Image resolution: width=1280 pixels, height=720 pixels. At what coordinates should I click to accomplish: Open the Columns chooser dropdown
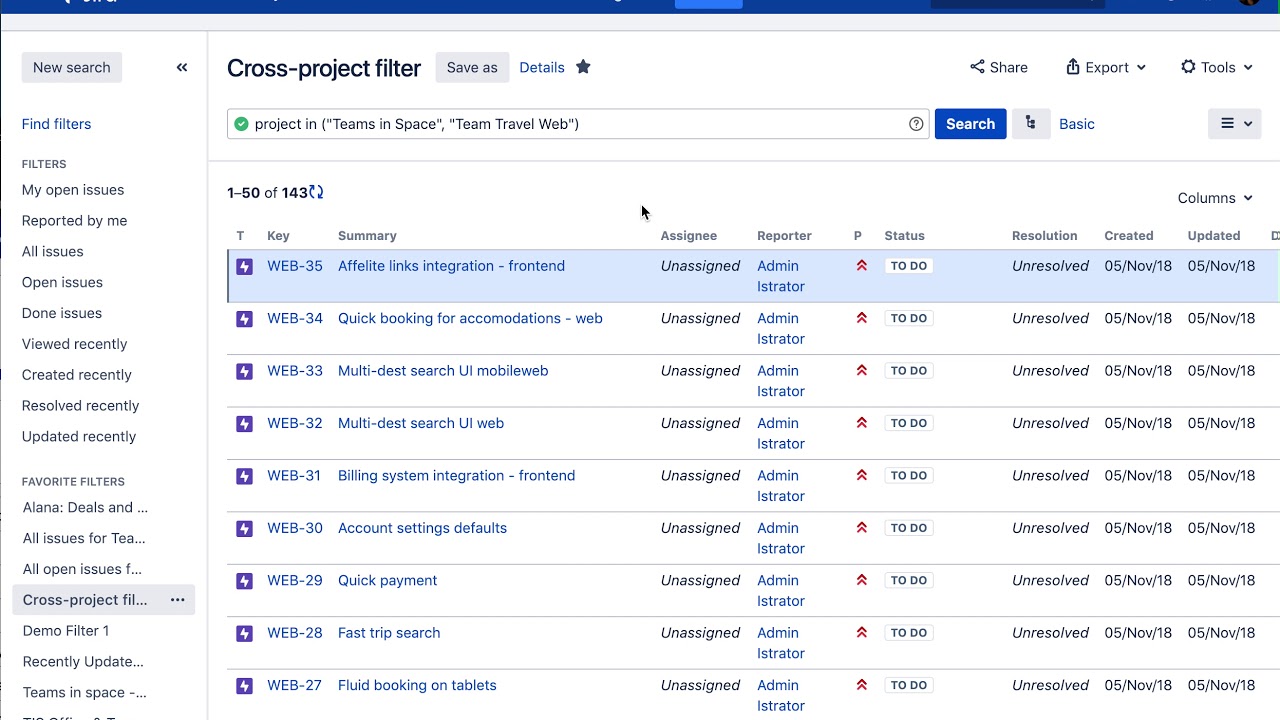(x=1215, y=198)
